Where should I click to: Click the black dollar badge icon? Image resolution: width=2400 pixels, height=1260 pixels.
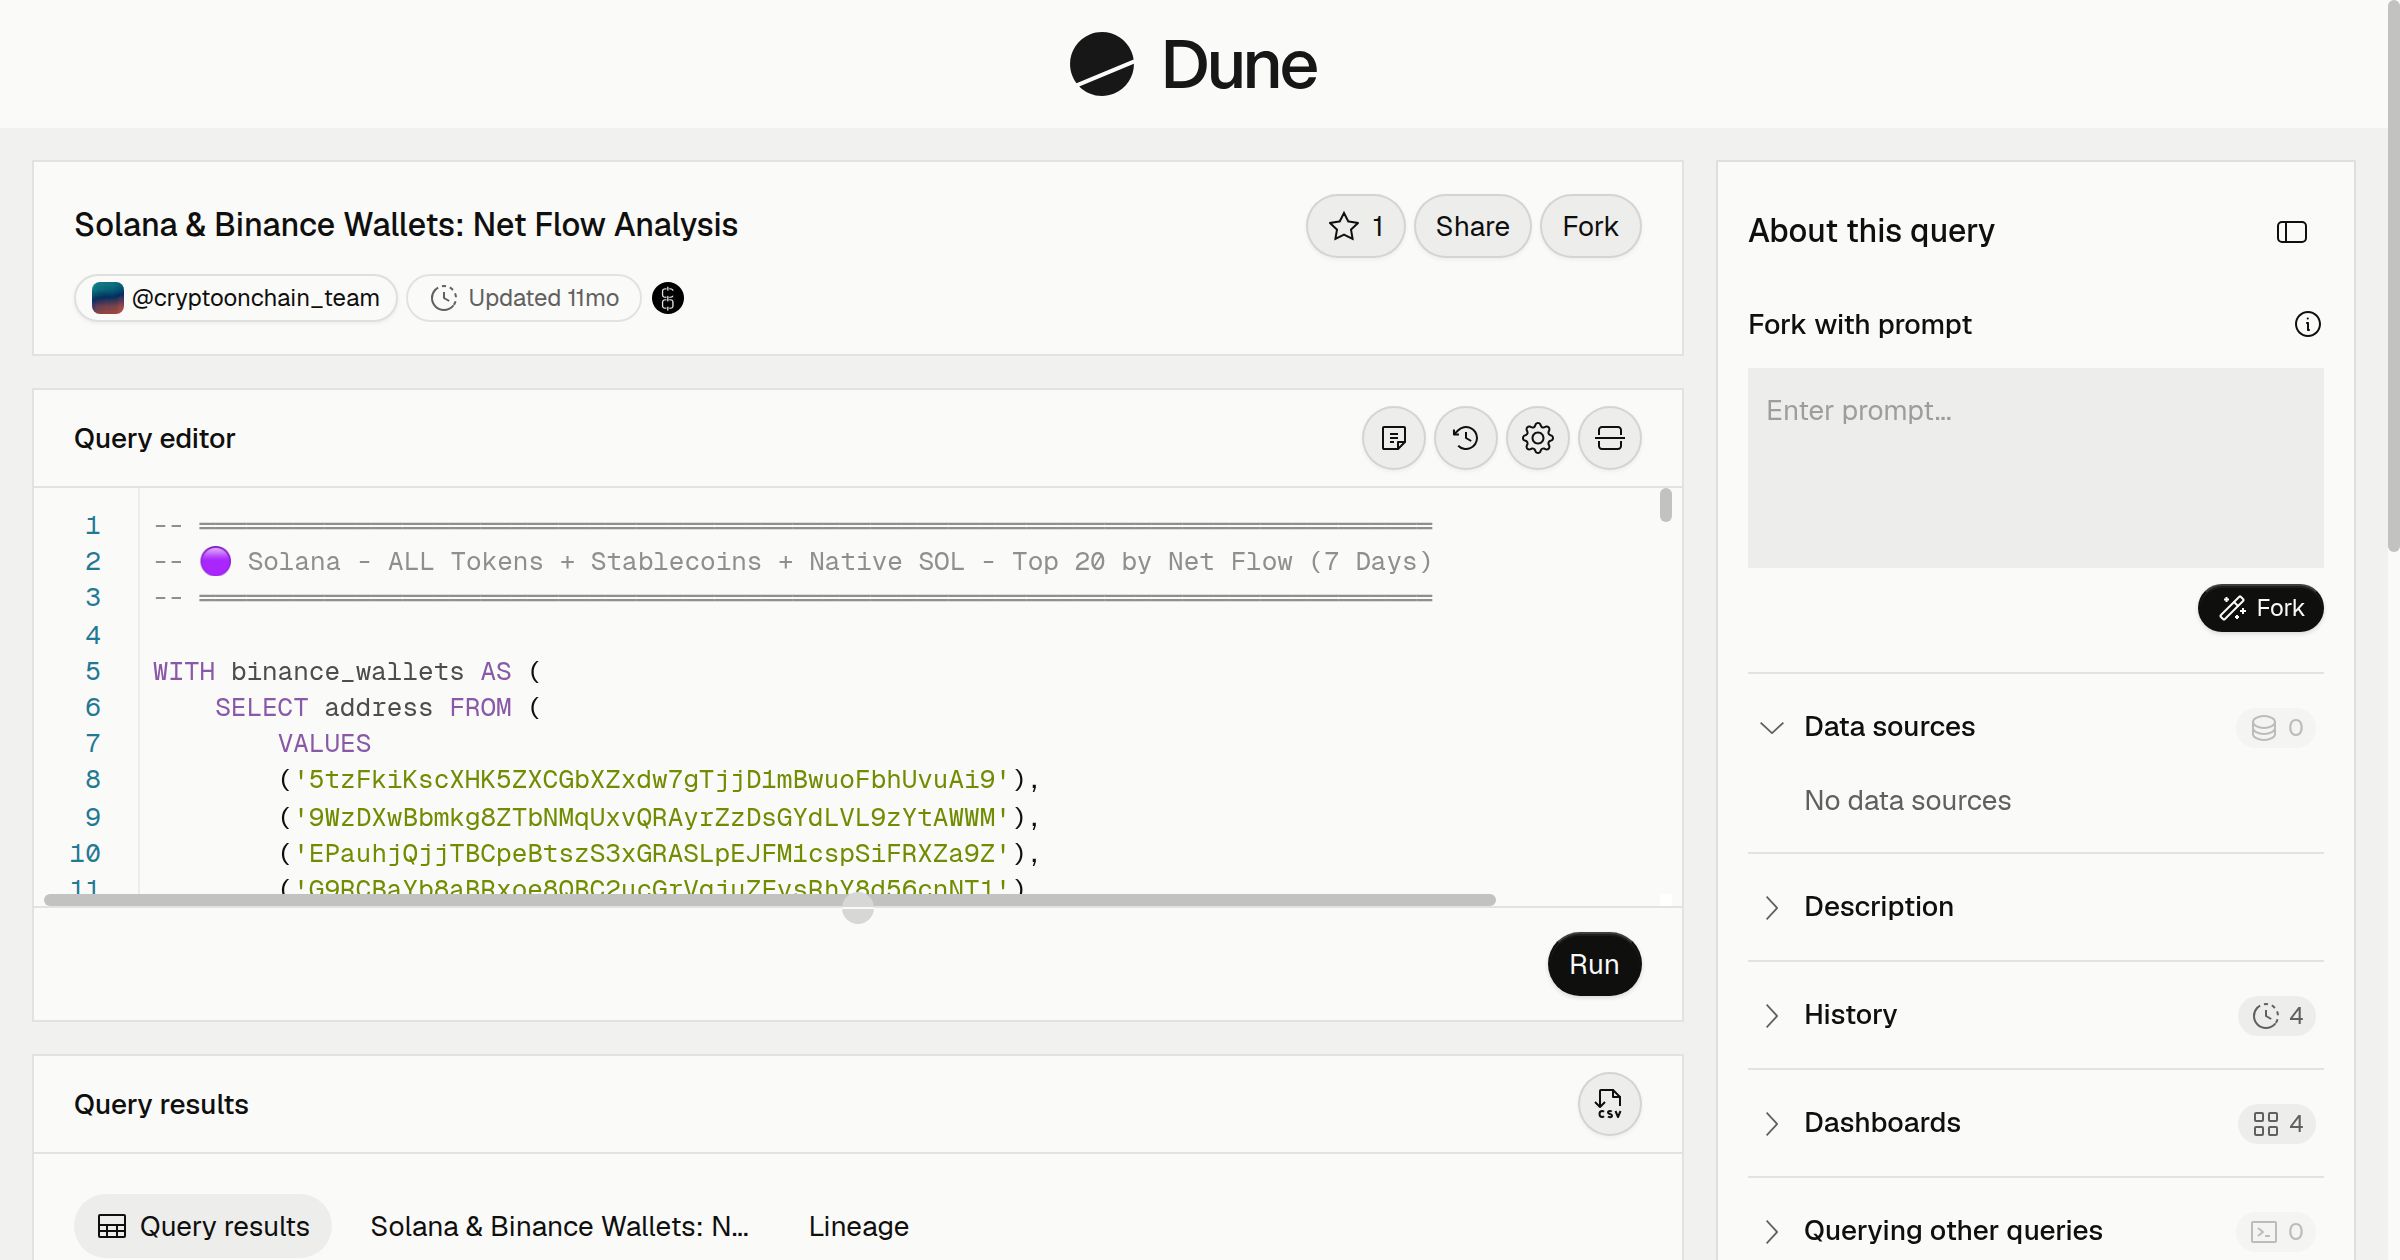(668, 298)
